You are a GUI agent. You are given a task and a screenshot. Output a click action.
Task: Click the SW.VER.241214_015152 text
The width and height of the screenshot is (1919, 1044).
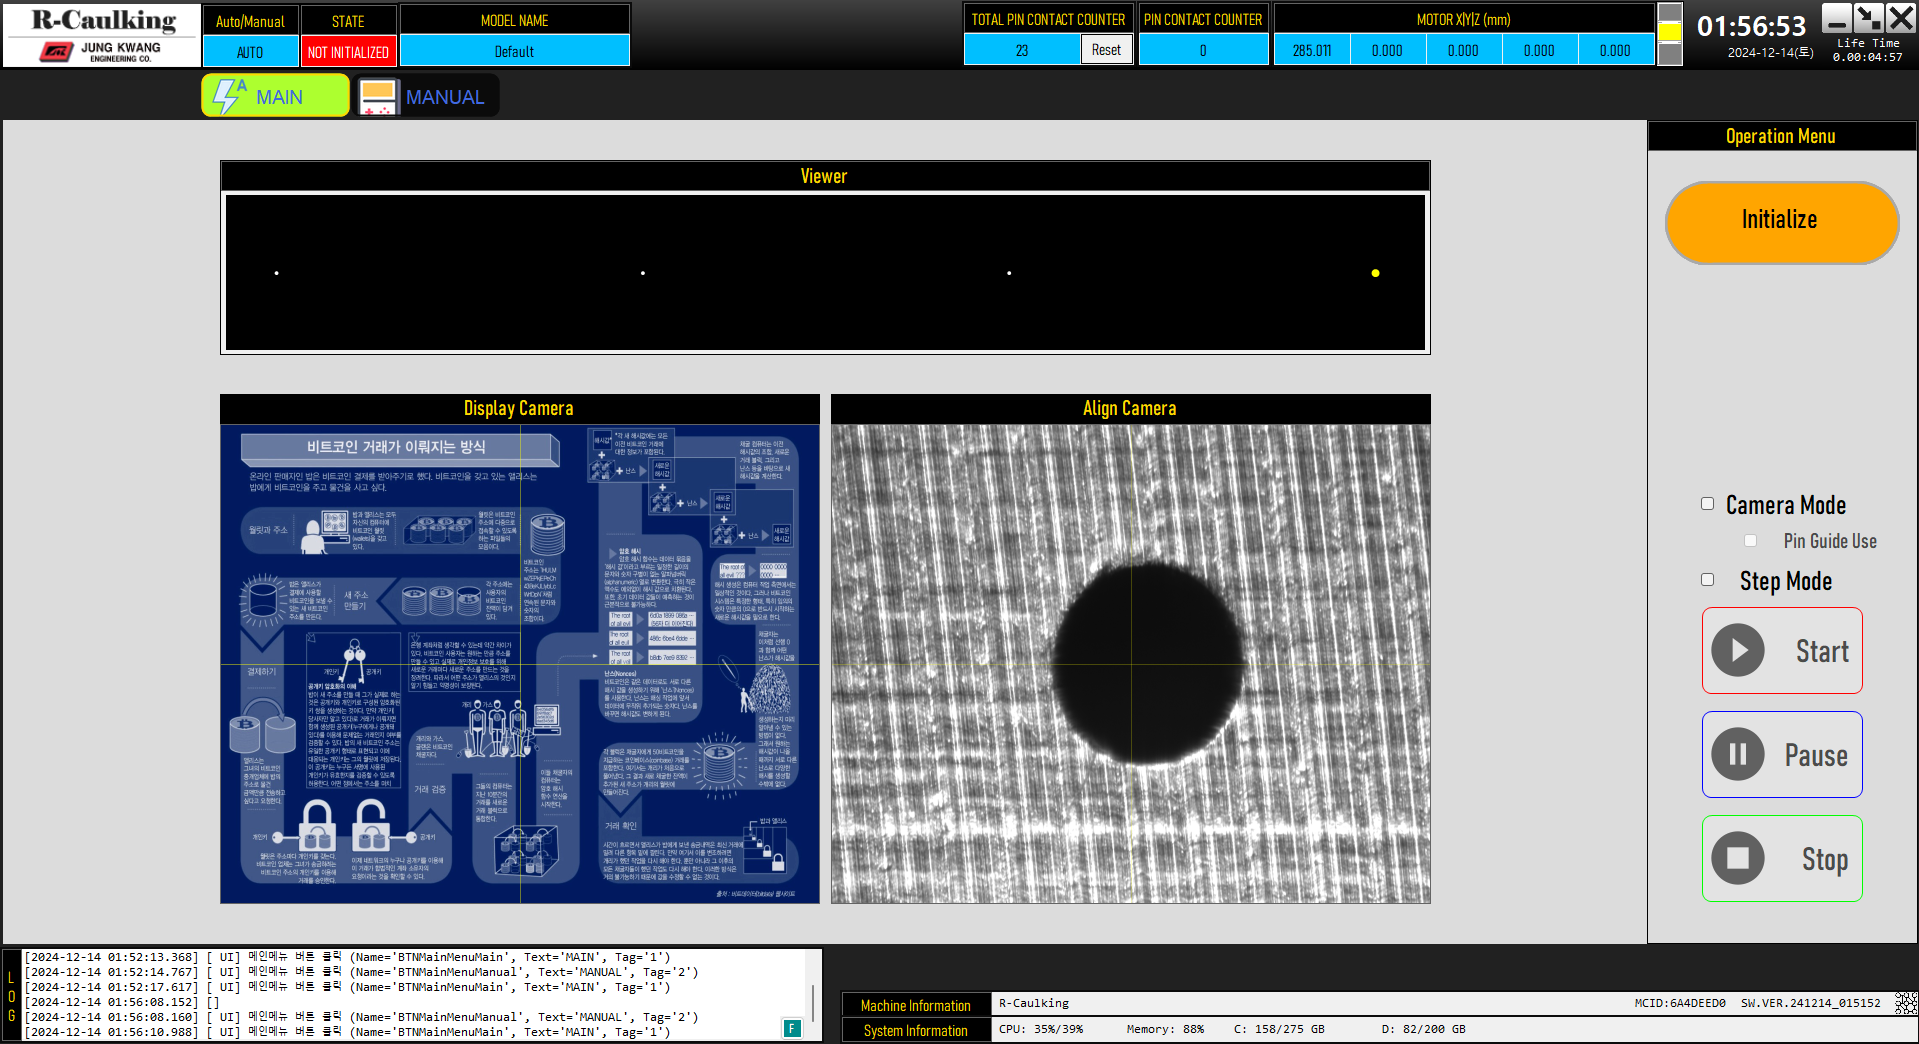[x=1810, y=1003]
